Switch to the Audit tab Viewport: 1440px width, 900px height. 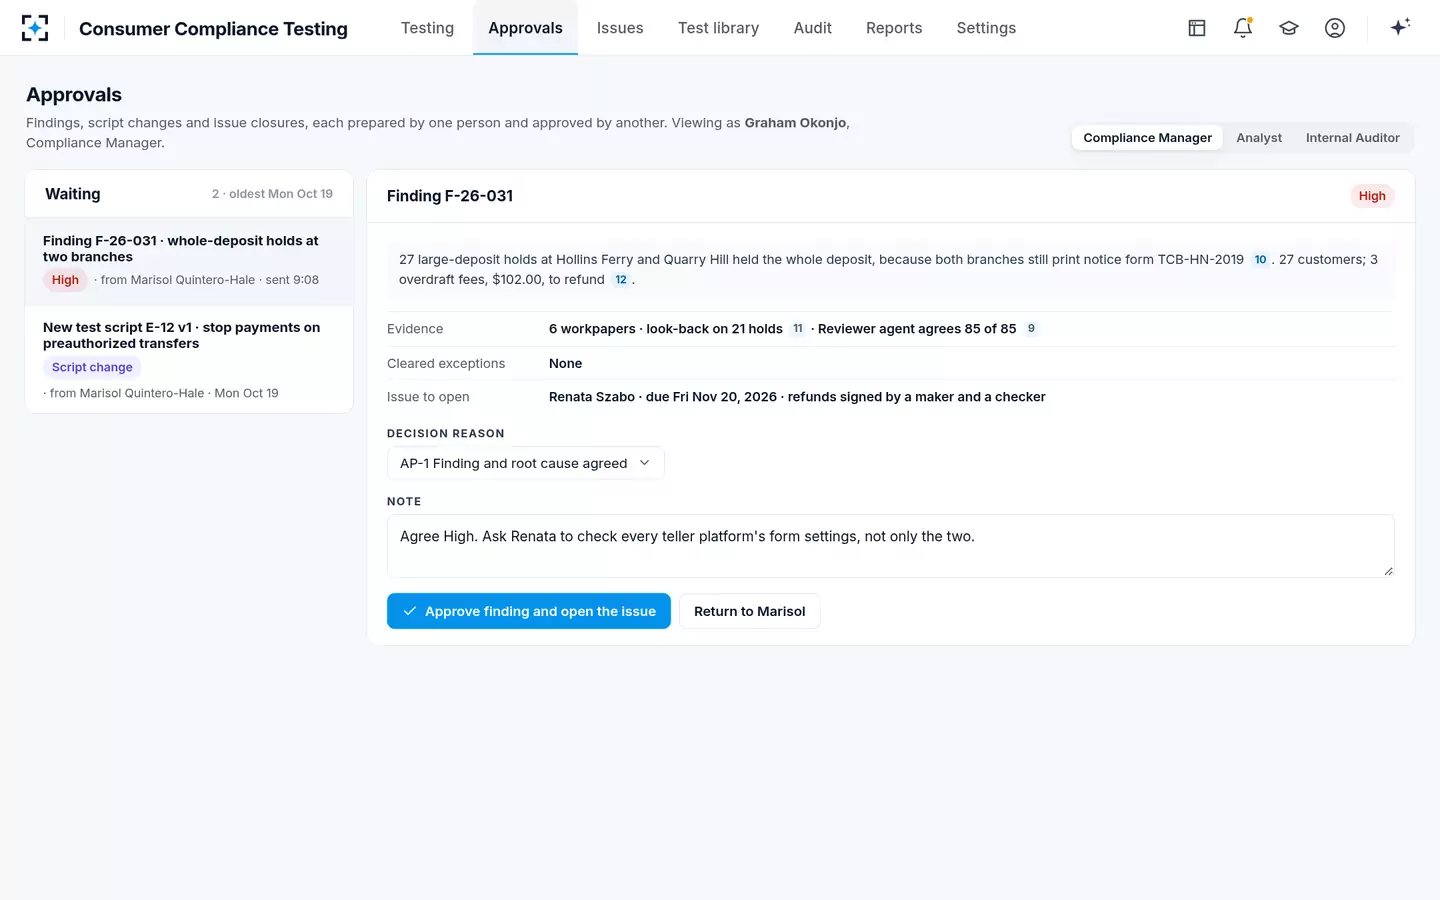pyautogui.click(x=812, y=28)
